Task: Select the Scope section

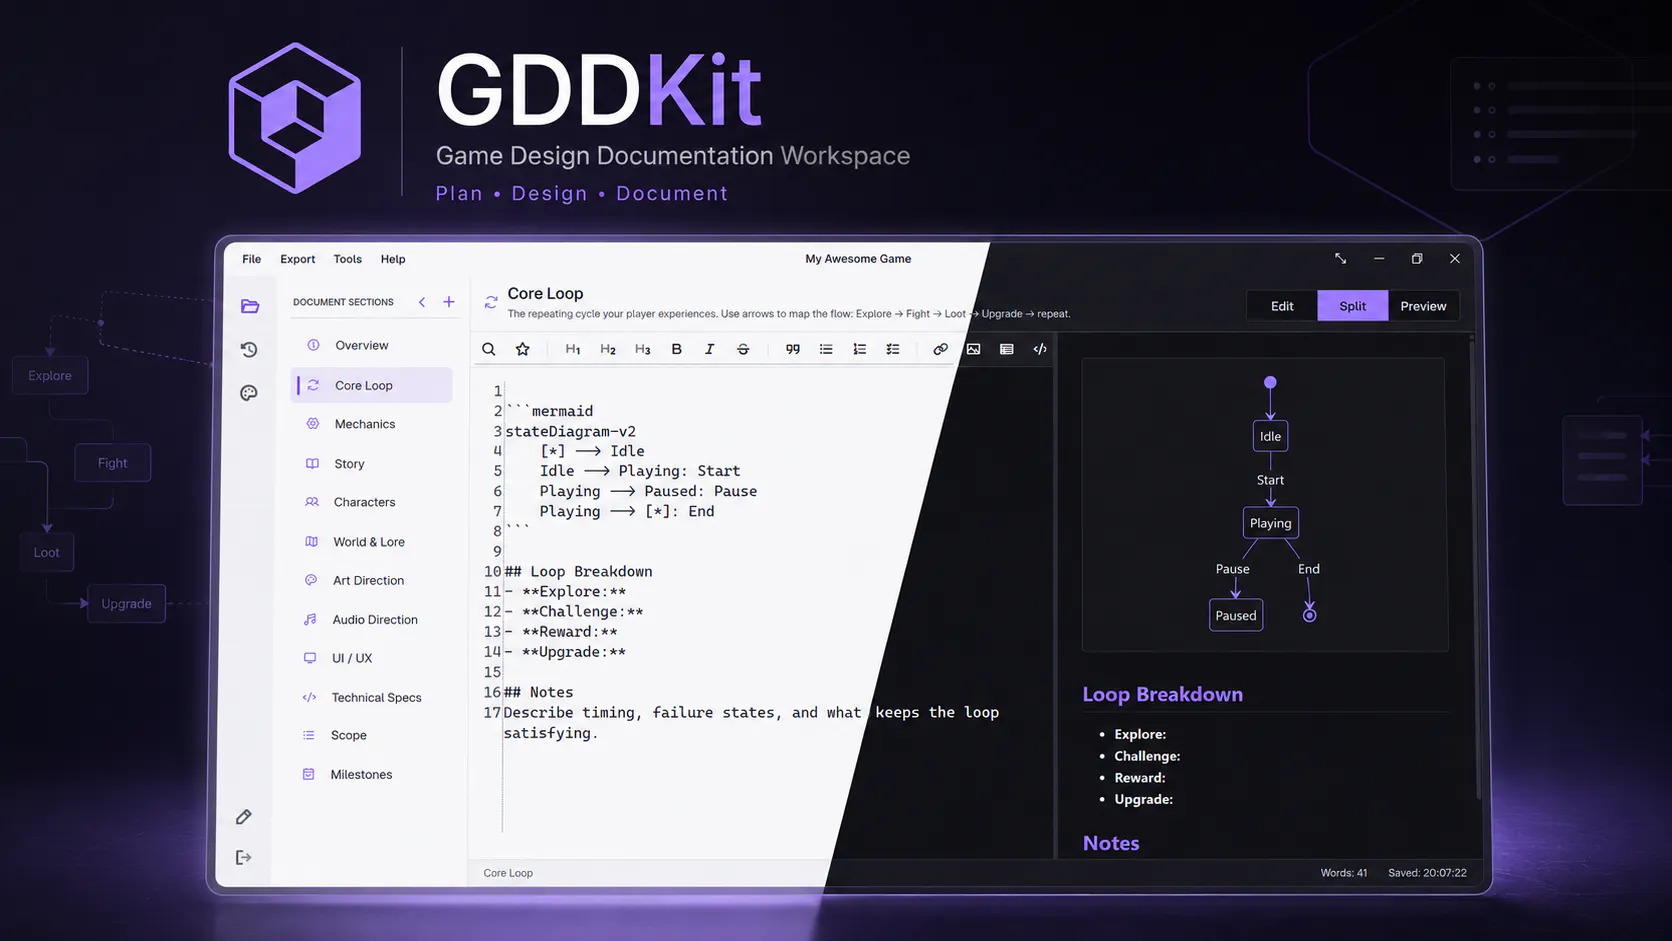Action: [x=371, y=735]
